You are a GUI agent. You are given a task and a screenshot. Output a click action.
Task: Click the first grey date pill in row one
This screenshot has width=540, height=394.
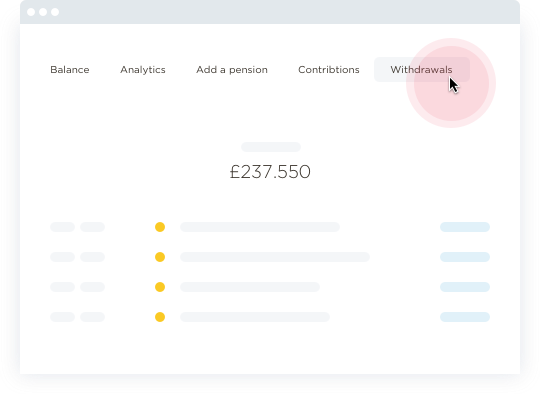(62, 227)
